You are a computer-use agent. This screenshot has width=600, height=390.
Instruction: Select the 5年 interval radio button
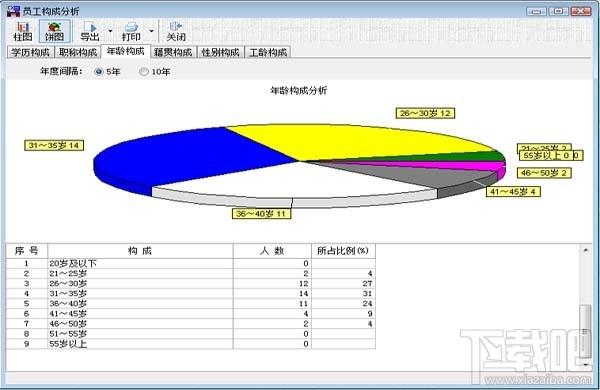99,72
